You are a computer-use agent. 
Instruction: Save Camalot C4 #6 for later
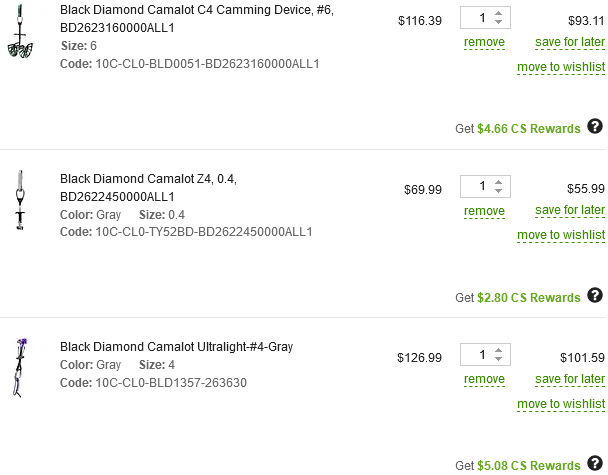point(570,42)
